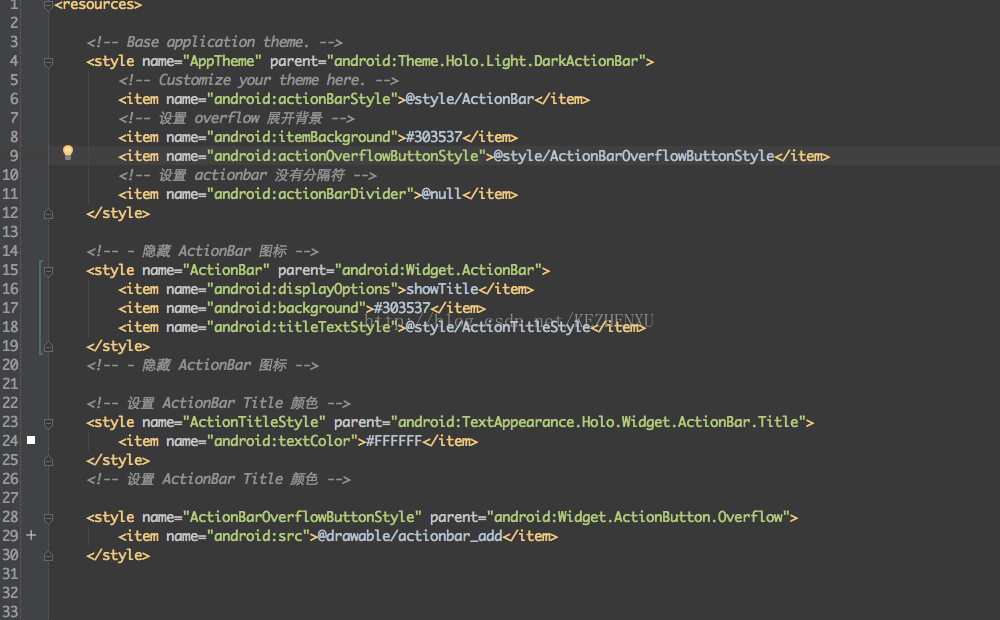Click line number 31 in the gutter
This screenshot has width=1000, height=620.
coord(10,574)
